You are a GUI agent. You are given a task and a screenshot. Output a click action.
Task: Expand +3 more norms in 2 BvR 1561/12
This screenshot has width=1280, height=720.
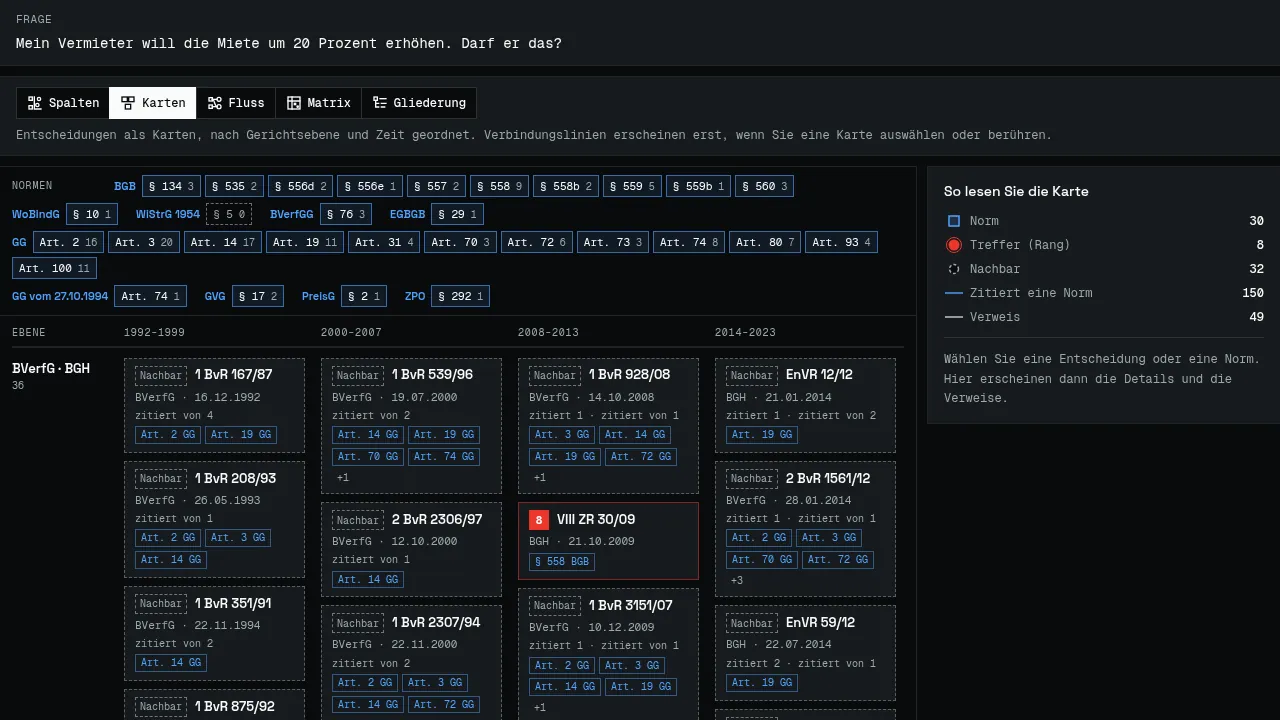tap(737, 581)
